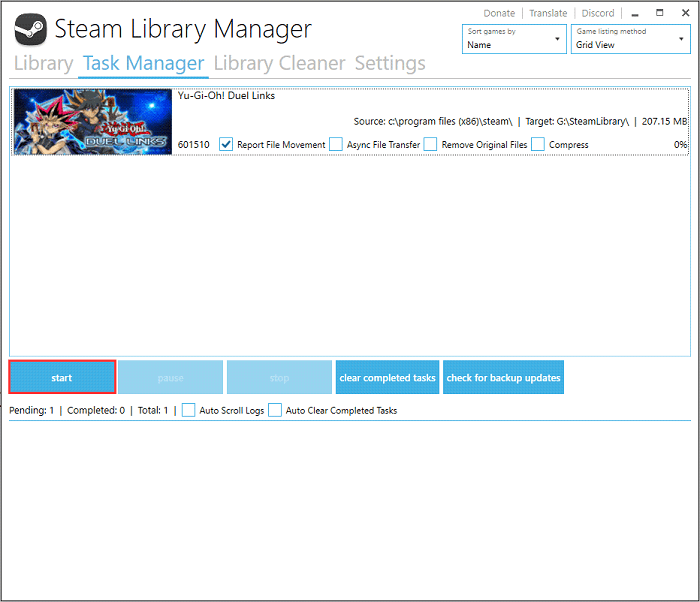The width and height of the screenshot is (700, 602).
Task: Open the Translate link
Action: (x=548, y=13)
